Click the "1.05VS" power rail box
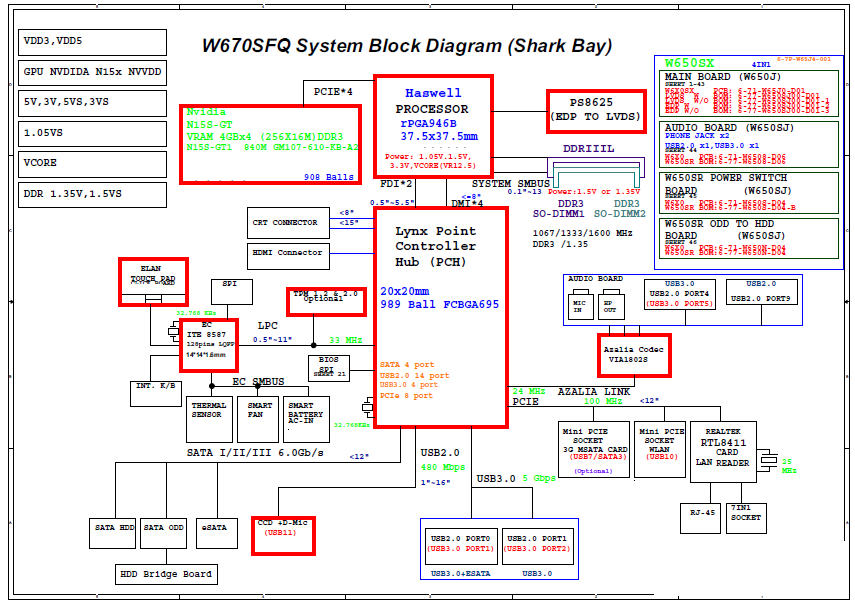 [x=92, y=134]
